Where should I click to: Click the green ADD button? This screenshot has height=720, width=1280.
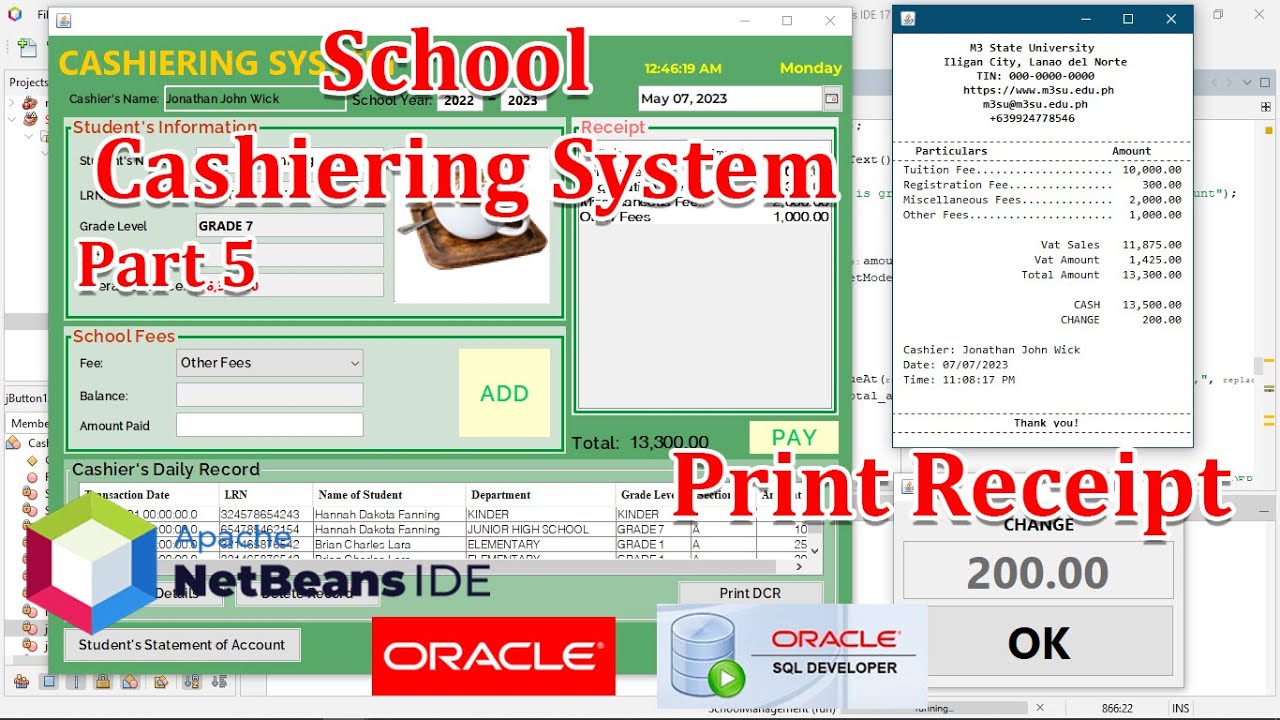tap(504, 393)
